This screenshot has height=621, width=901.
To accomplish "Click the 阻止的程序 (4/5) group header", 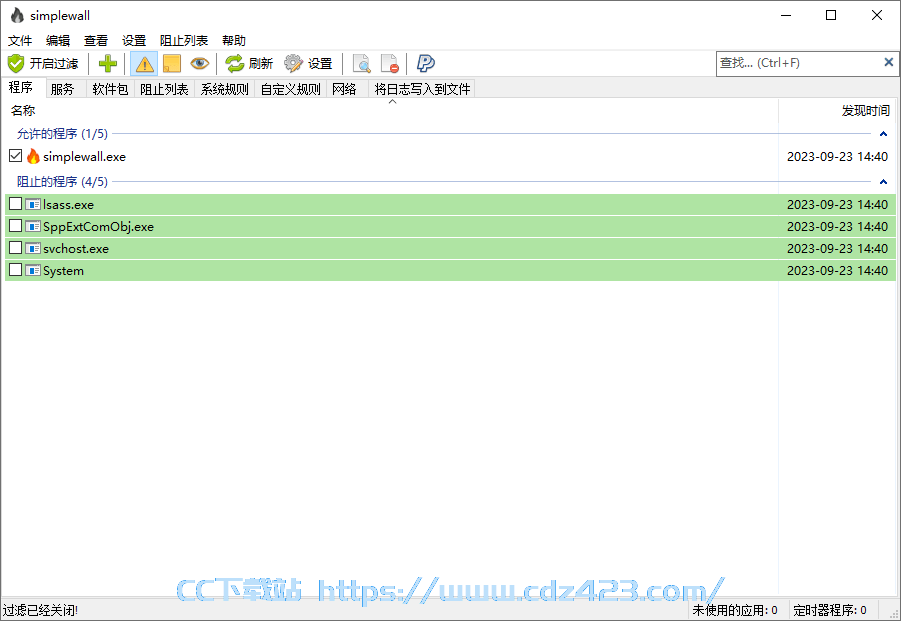I will coord(62,182).
